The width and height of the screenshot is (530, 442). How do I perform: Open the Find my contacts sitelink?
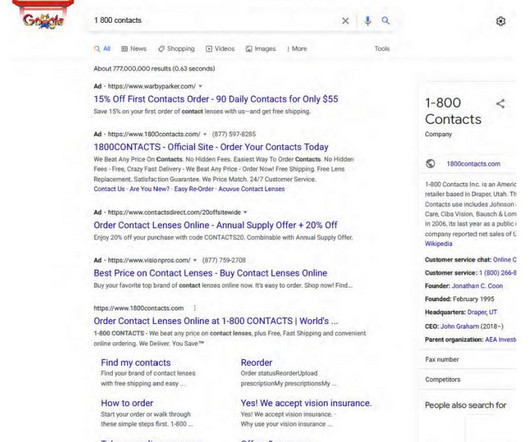pyautogui.click(x=136, y=363)
